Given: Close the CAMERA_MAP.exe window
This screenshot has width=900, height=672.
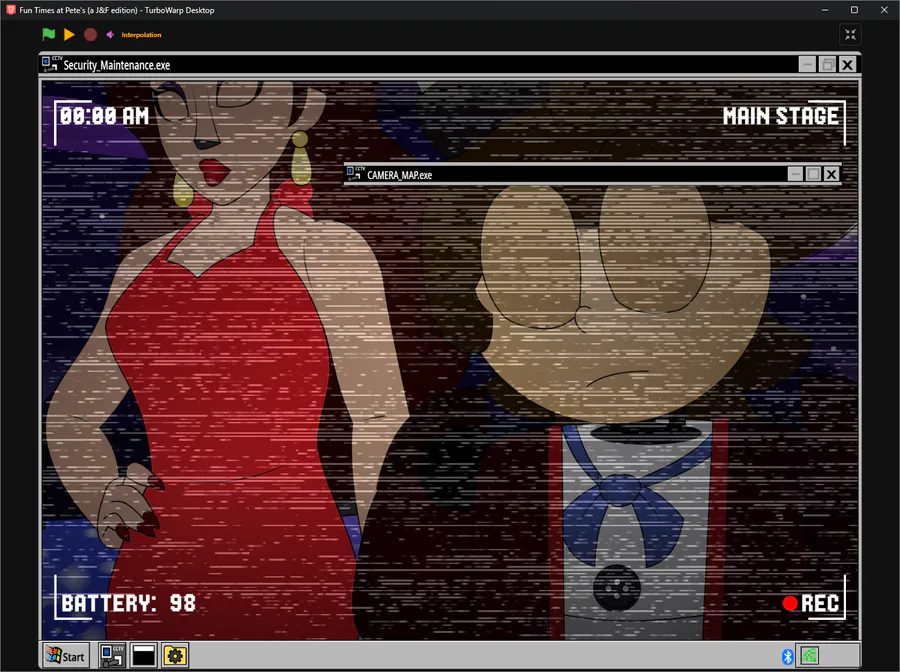Looking at the screenshot, I should (x=831, y=174).
